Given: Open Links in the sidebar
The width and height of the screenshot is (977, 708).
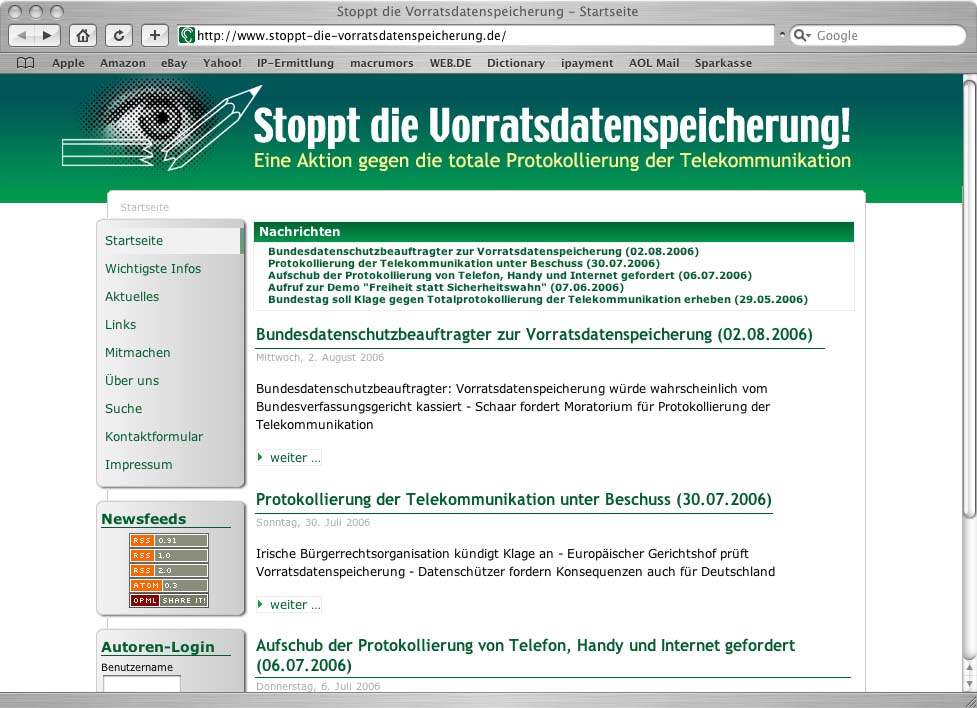Looking at the screenshot, I should [x=120, y=325].
